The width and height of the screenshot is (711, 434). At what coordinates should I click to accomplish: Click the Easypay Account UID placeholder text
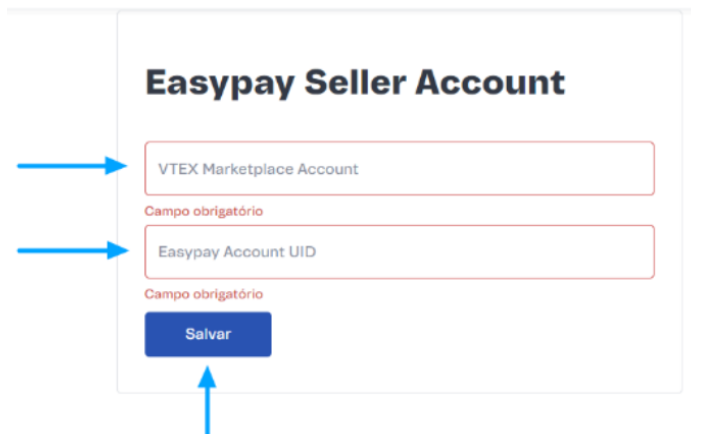[x=237, y=252]
